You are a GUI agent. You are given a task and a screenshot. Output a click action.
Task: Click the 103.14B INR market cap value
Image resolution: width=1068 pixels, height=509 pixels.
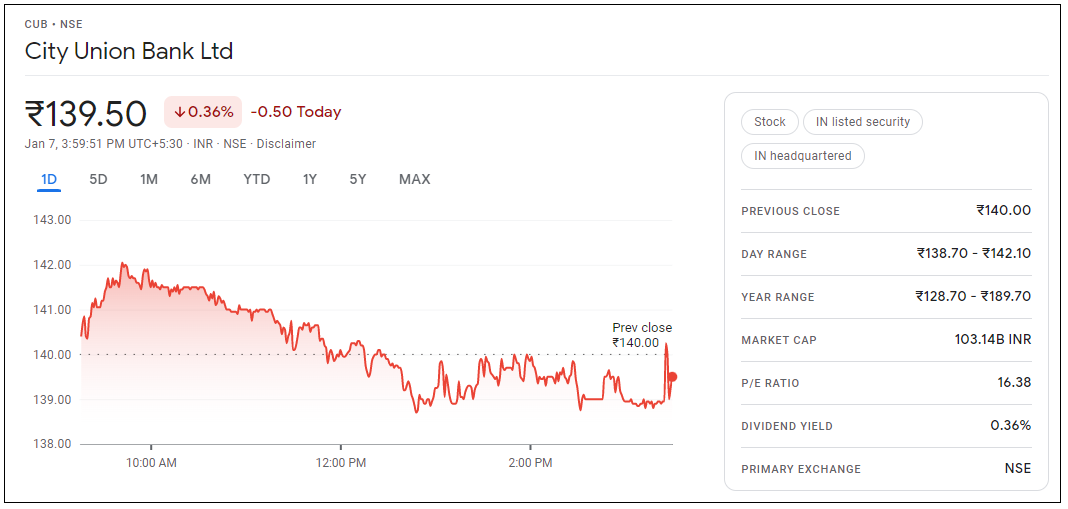point(993,339)
